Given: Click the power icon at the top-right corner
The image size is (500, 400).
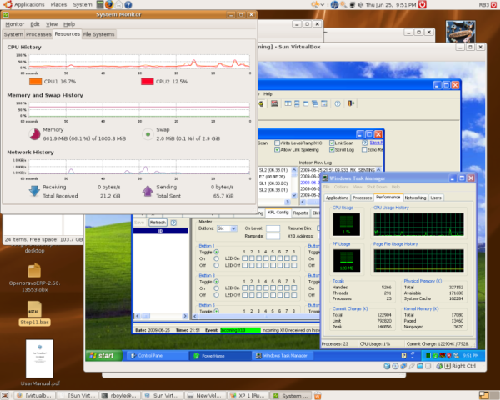Looking at the screenshot, I should (x=494, y=5).
